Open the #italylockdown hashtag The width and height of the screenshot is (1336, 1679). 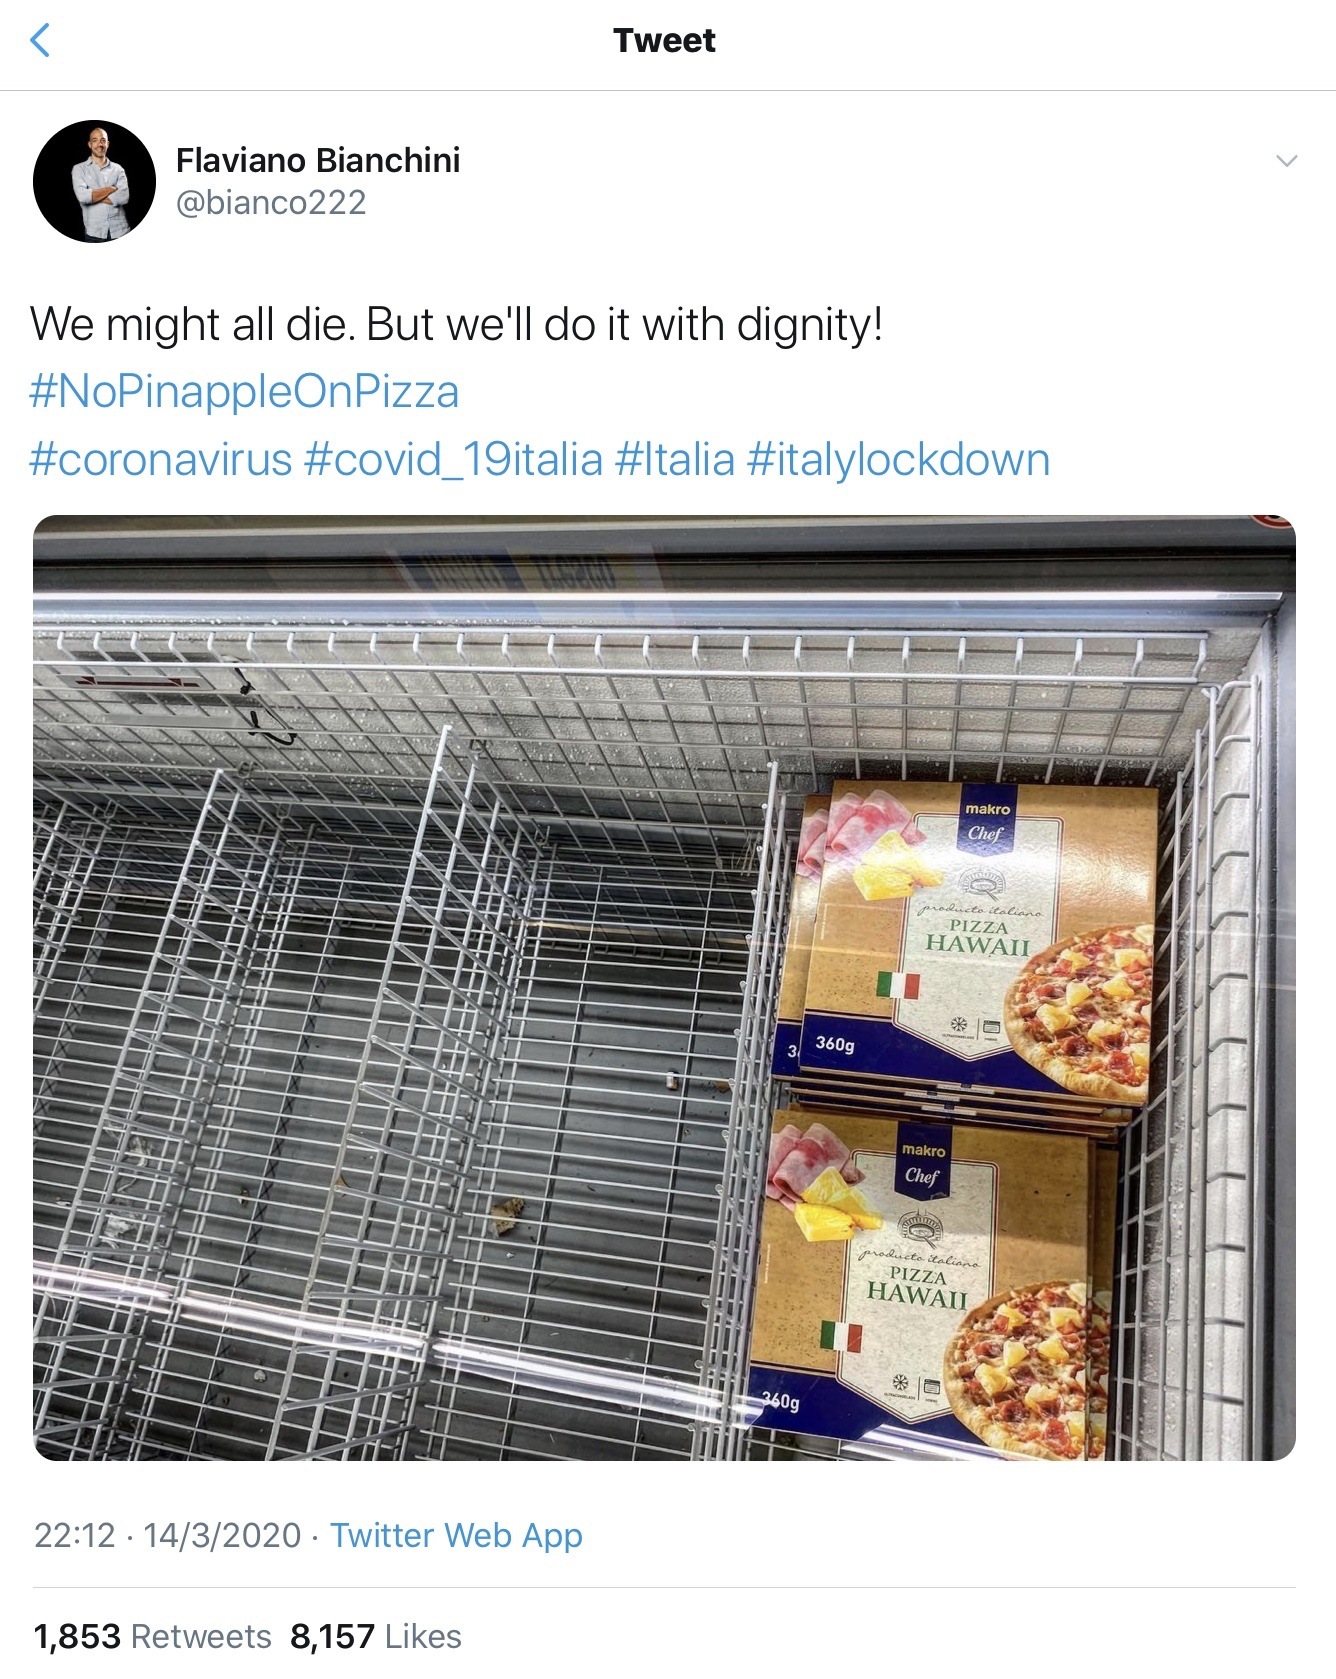tap(899, 460)
